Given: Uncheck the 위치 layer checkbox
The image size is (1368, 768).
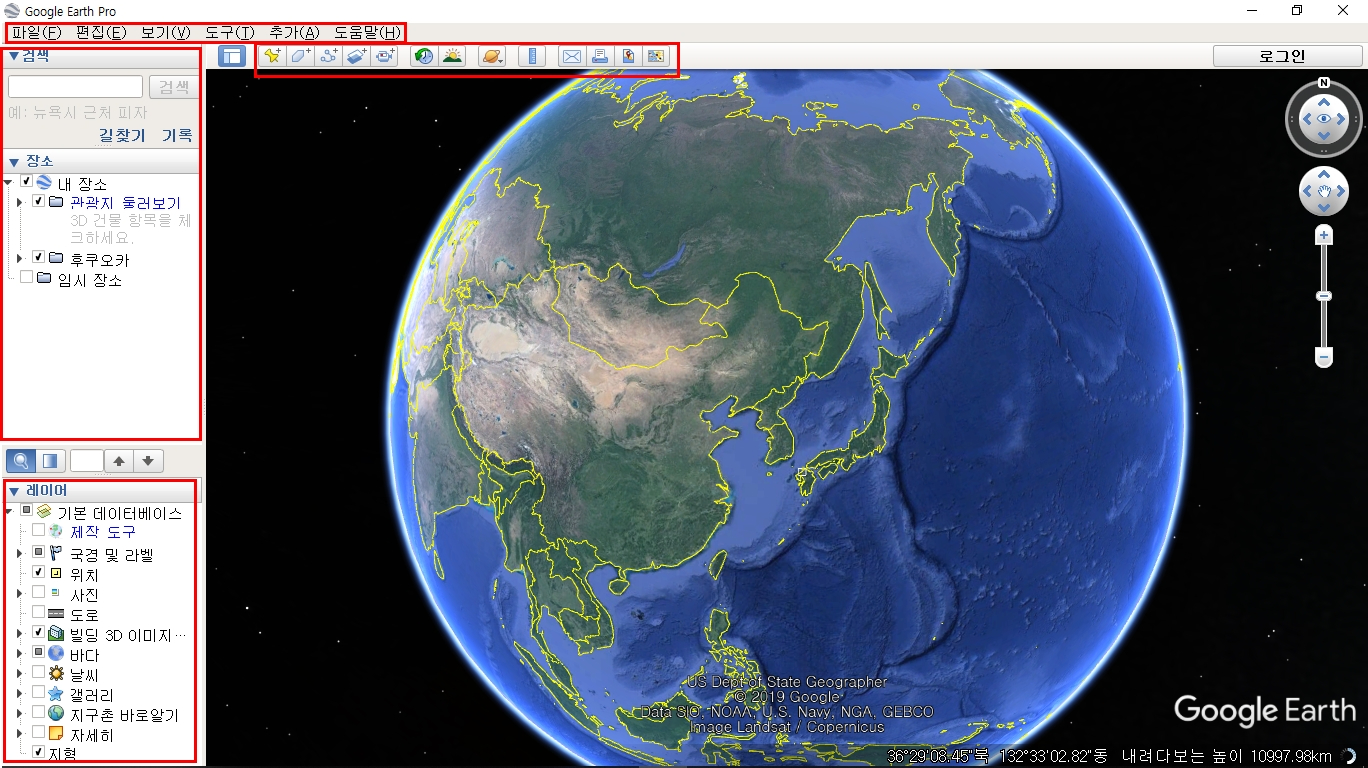Looking at the screenshot, I should tap(38, 572).
